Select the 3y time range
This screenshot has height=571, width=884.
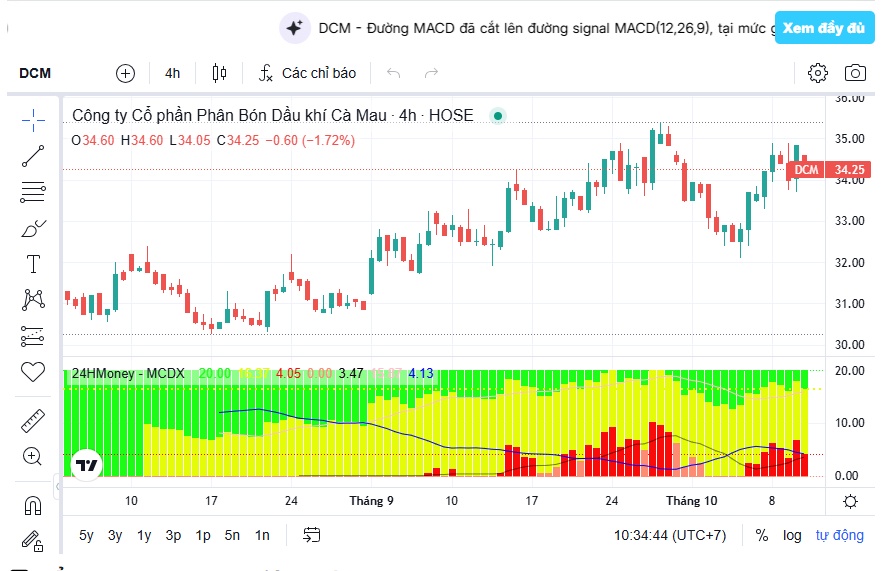(115, 535)
